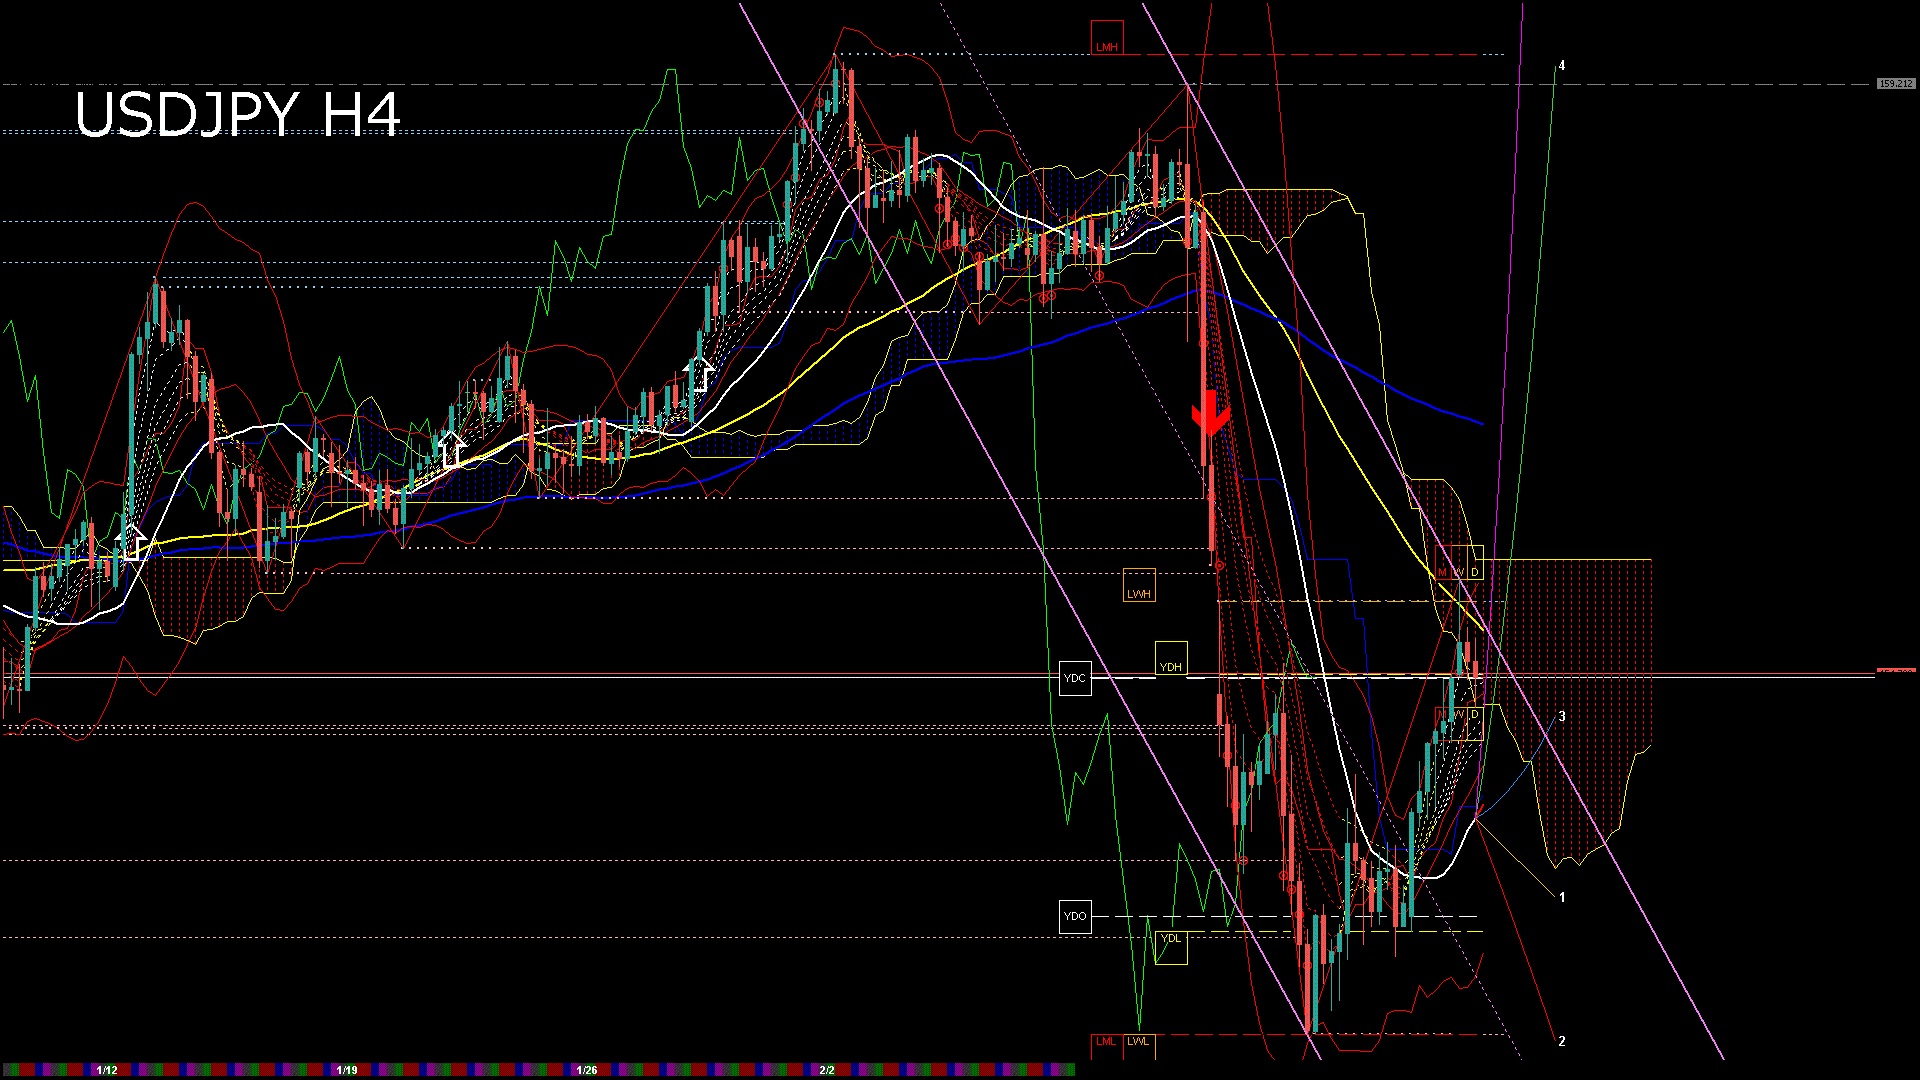Screen dimensions: 1920x1080
Task: Toggle the M monthly level display
Action: point(1441,570)
